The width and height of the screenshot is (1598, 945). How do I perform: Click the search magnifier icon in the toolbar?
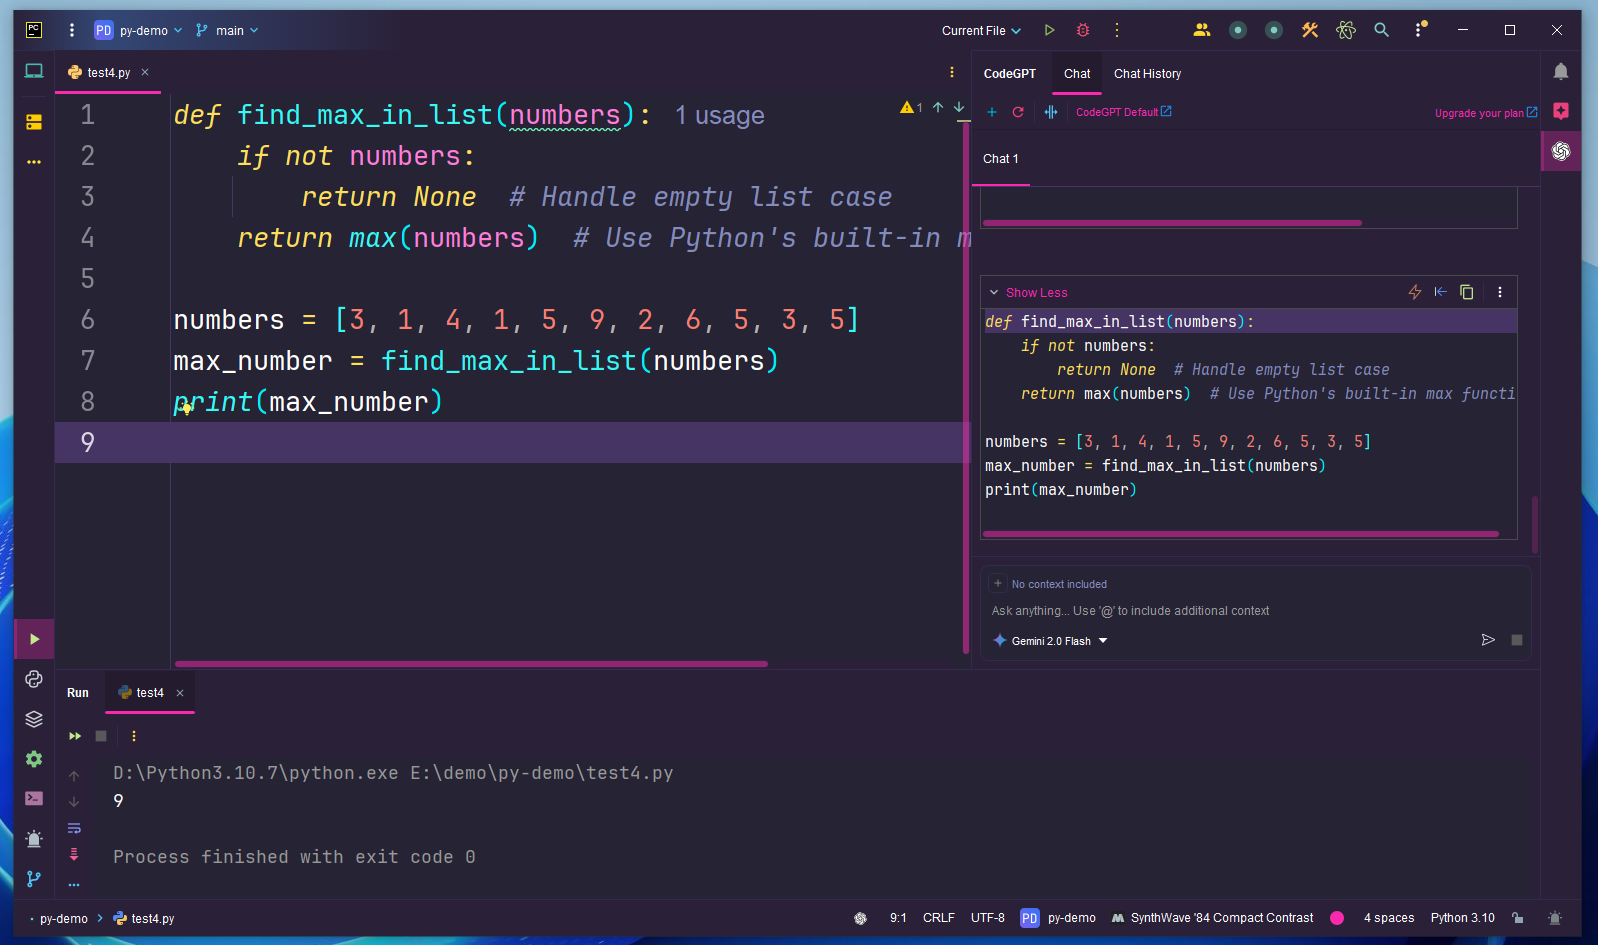point(1381,30)
